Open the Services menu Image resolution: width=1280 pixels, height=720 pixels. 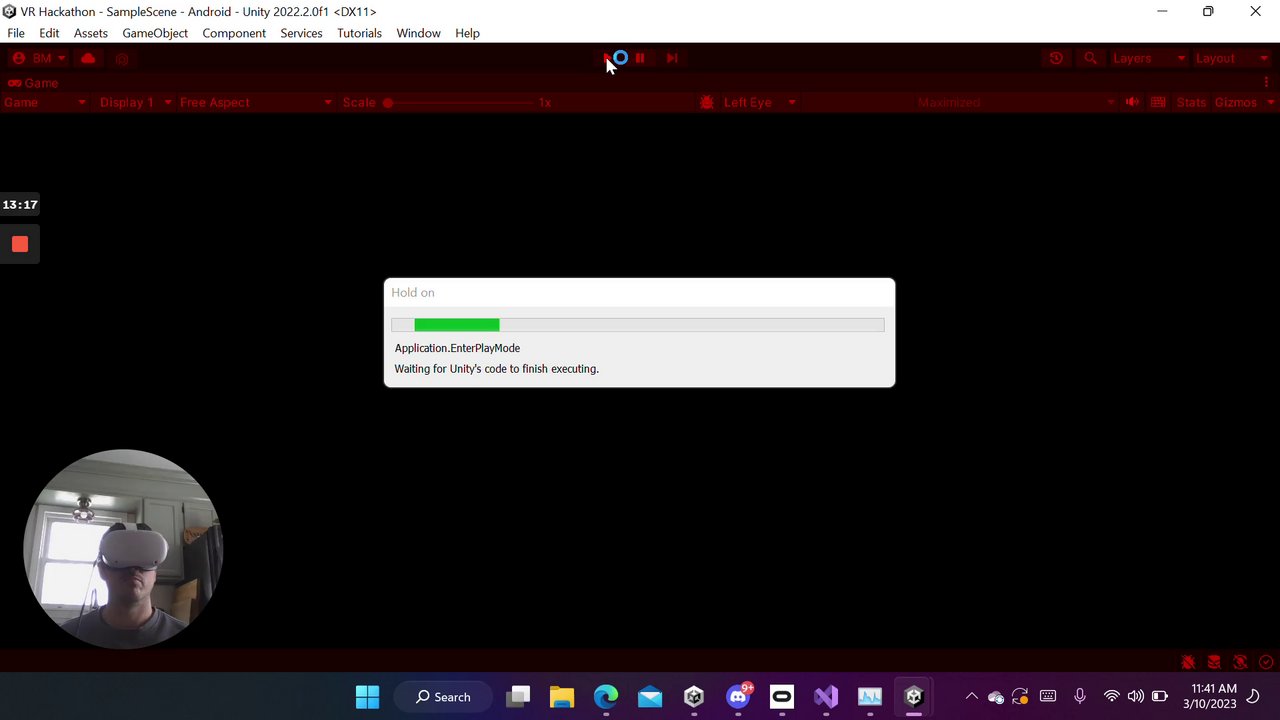(x=301, y=33)
